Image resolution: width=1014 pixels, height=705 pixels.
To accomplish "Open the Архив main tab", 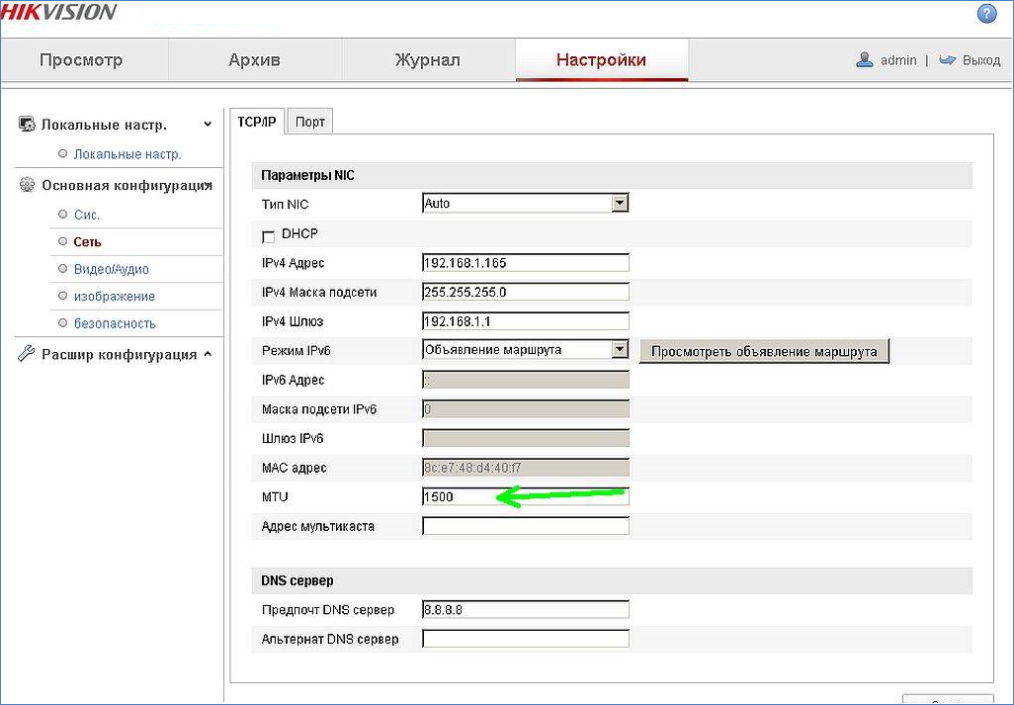I will pos(254,60).
